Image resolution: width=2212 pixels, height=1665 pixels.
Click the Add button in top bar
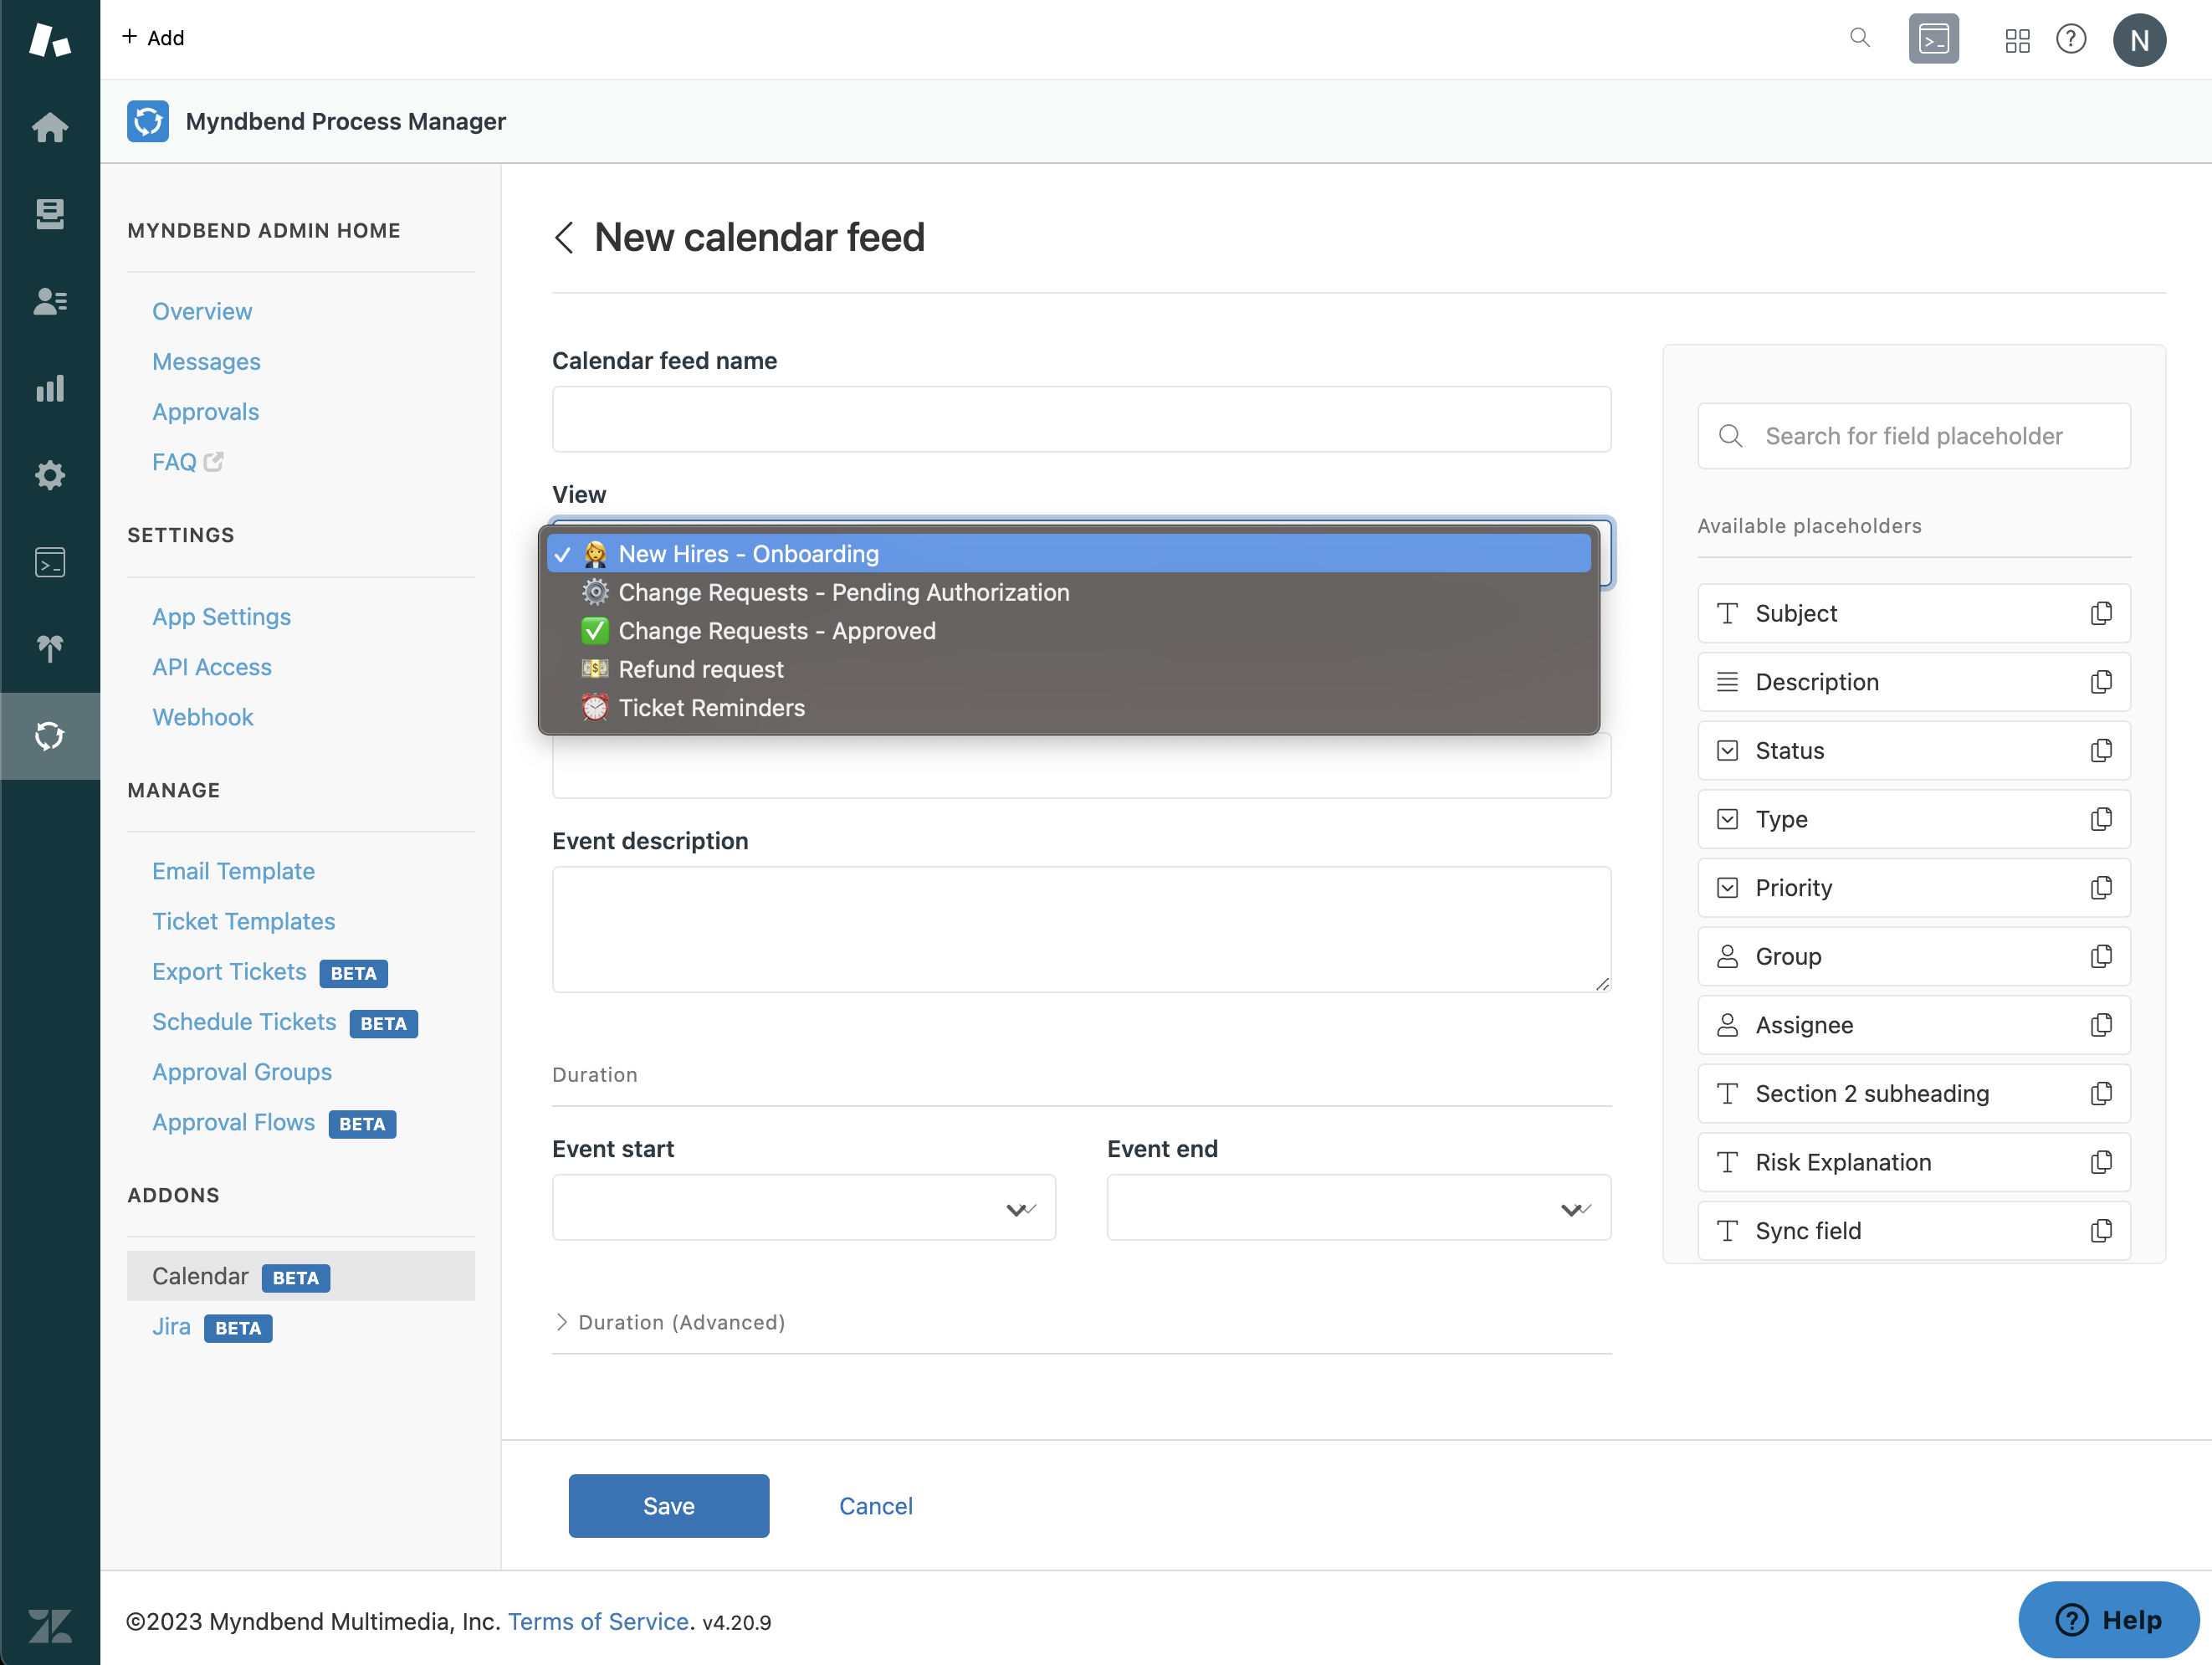tap(153, 38)
